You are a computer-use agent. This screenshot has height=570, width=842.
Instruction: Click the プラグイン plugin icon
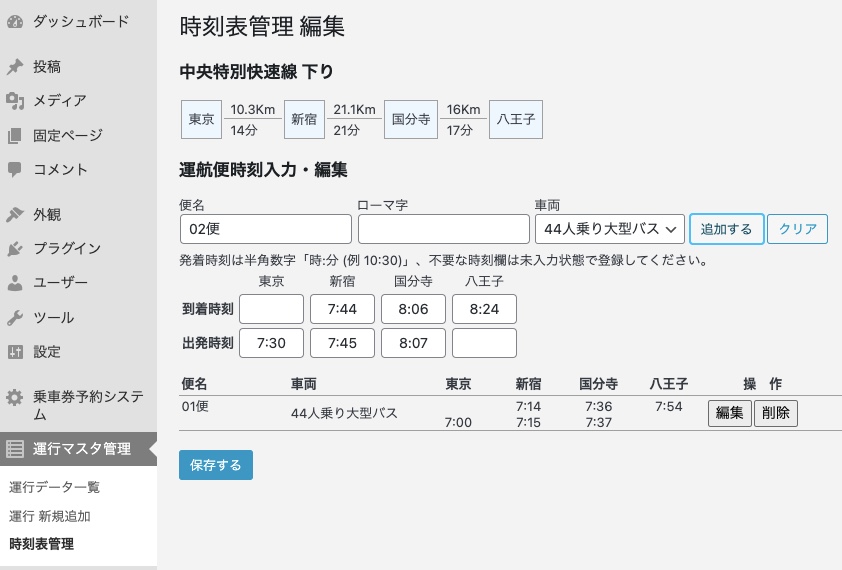point(15,249)
